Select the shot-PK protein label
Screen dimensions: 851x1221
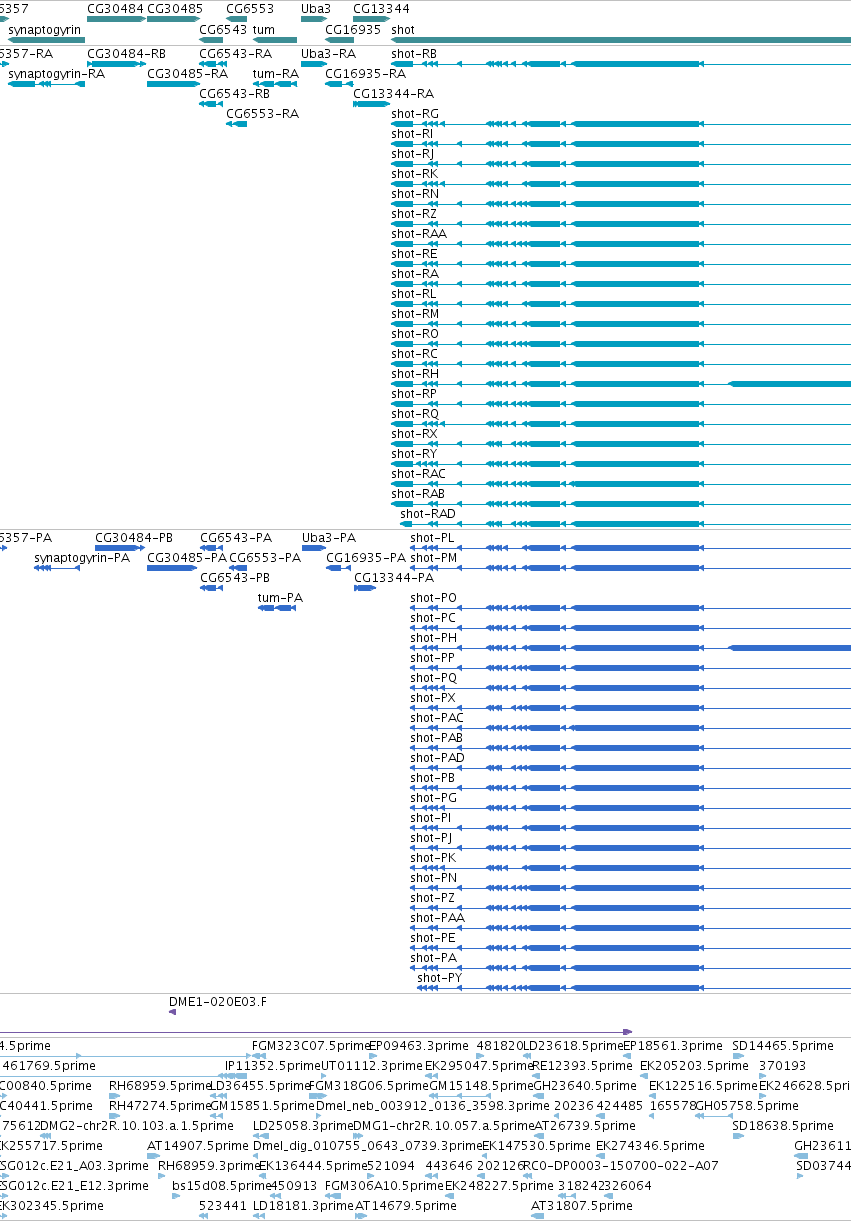pos(433,858)
